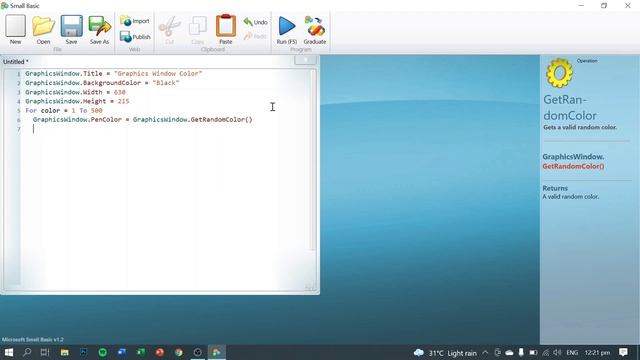Click the Returns heading in help panel
The width and height of the screenshot is (640, 360).
(x=555, y=188)
